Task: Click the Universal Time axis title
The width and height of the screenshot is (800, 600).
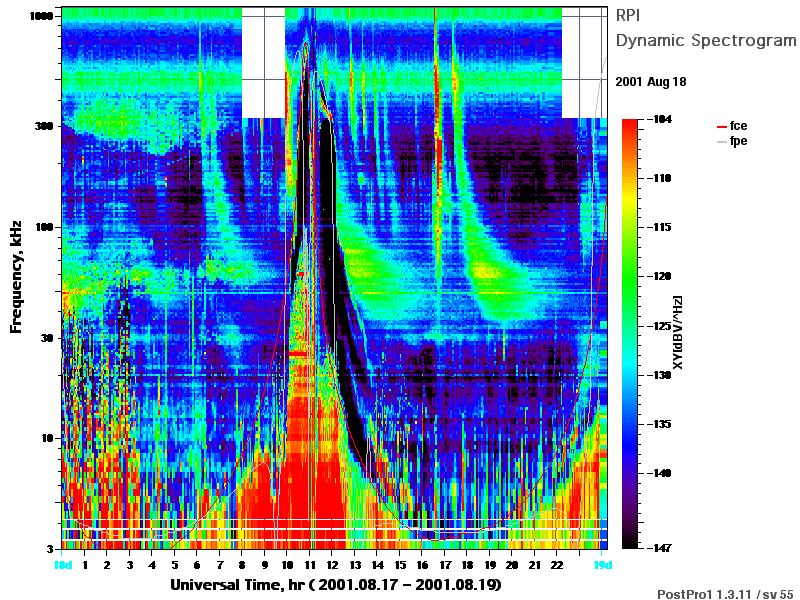Action: (336, 585)
